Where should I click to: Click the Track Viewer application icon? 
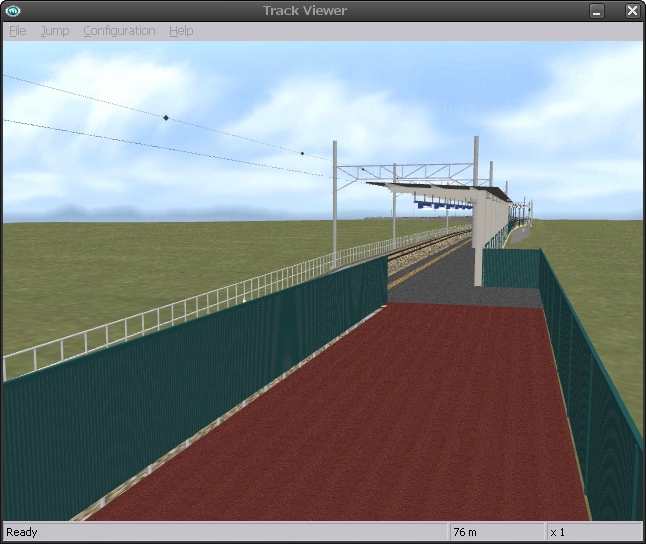click(13, 11)
